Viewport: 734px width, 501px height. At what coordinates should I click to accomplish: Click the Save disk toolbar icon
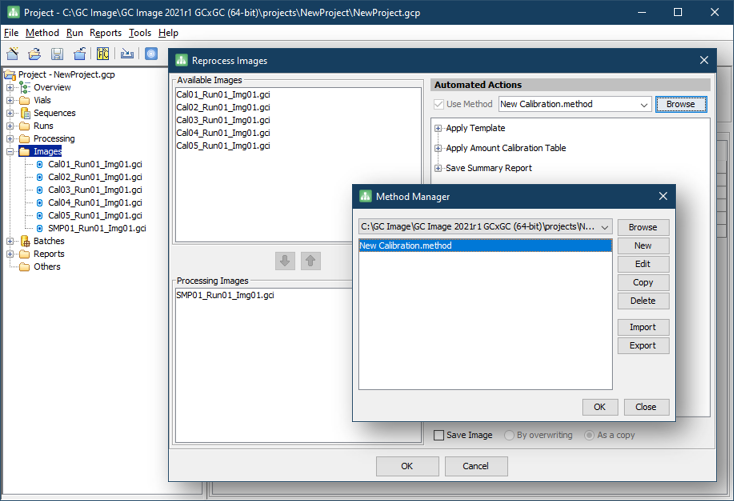pos(57,53)
